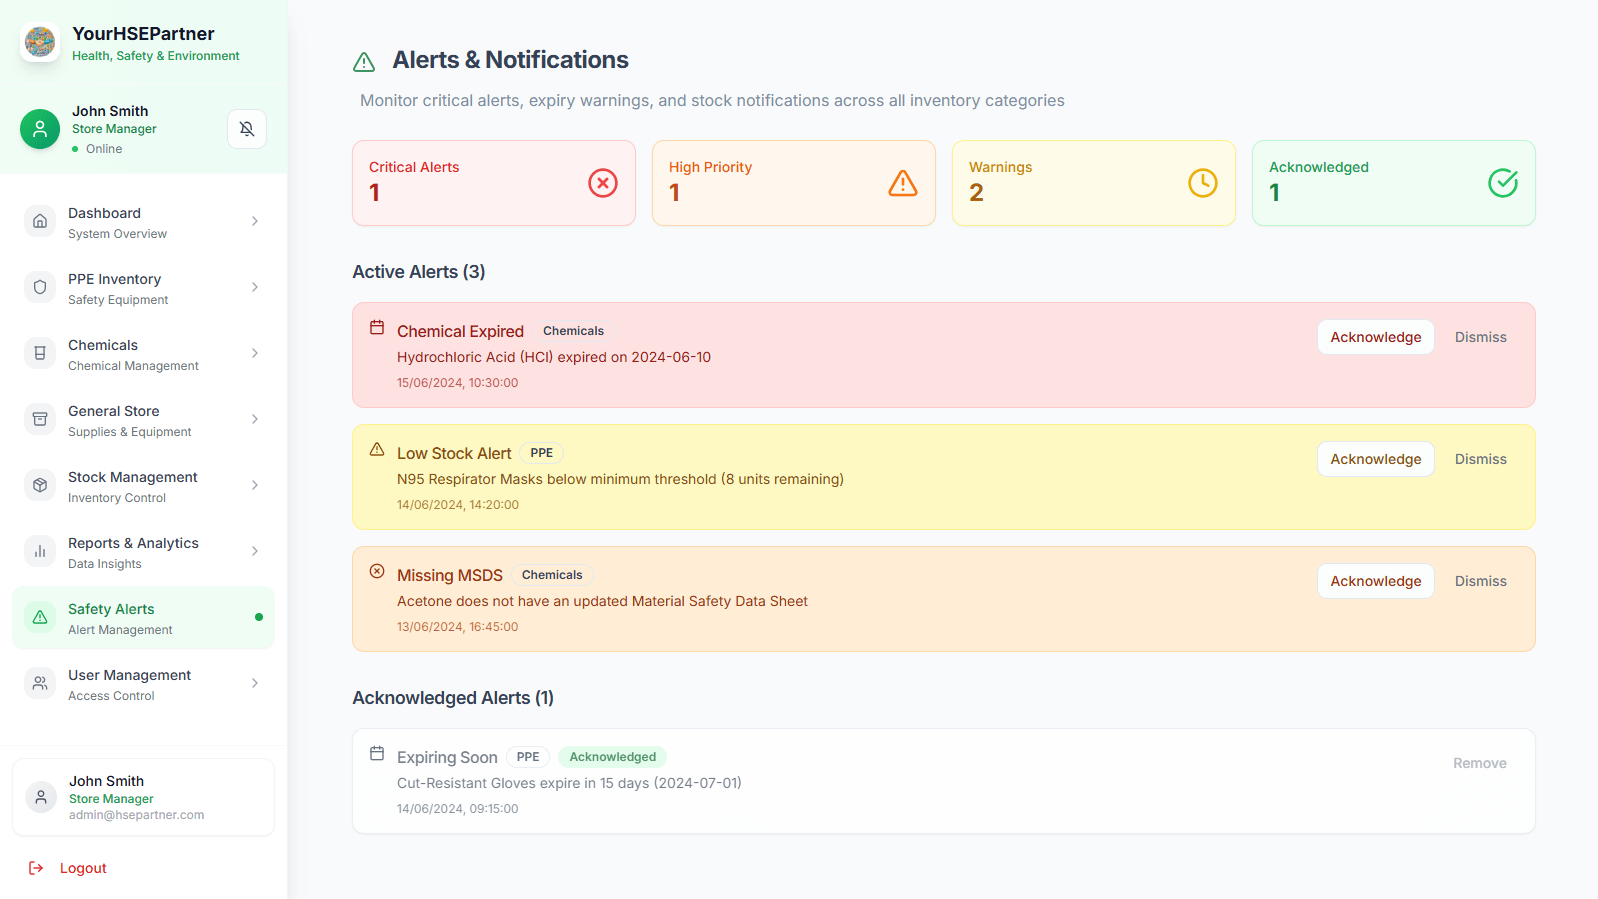
Task: Click the Reports & Analytics chart icon
Action: click(x=40, y=551)
